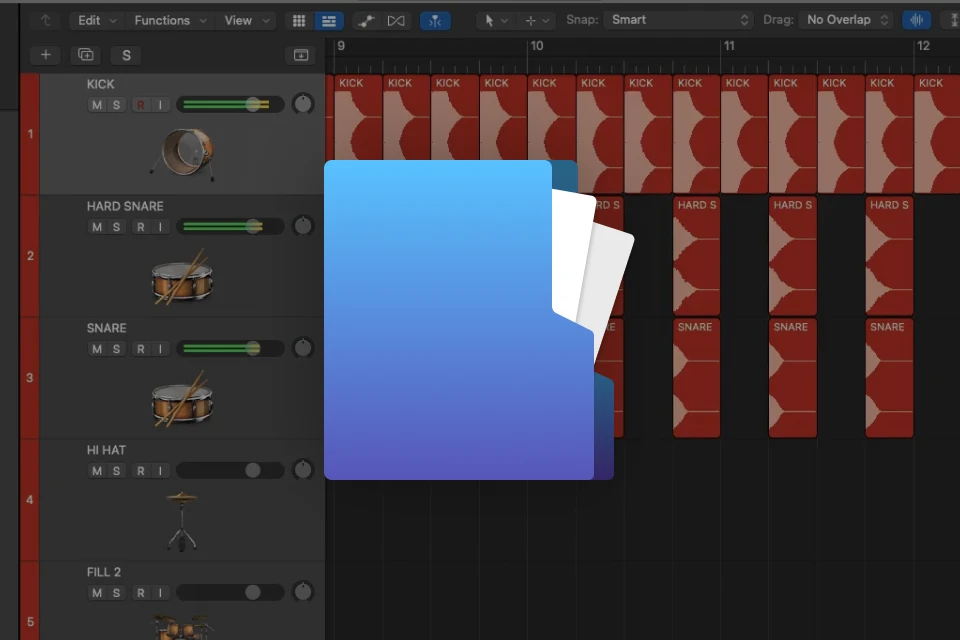
Task: Mute the HARD SNARE track
Action: [97, 227]
